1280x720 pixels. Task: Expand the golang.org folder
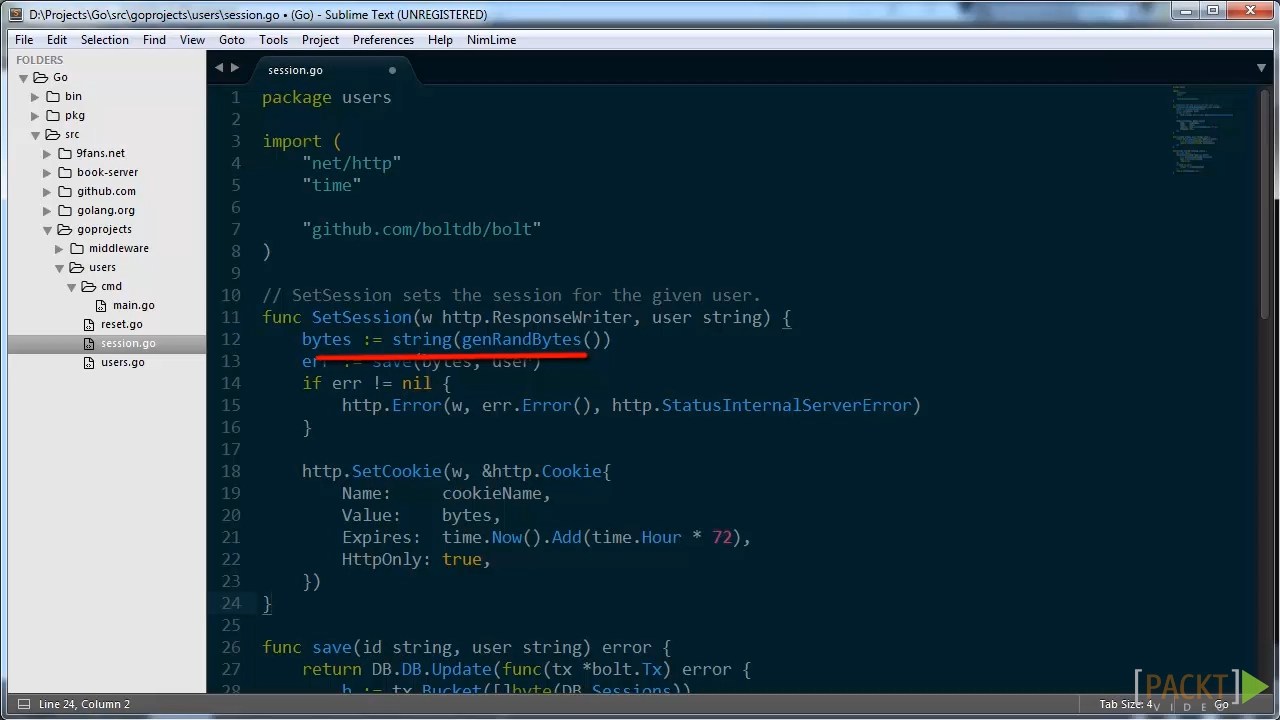(47, 211)
